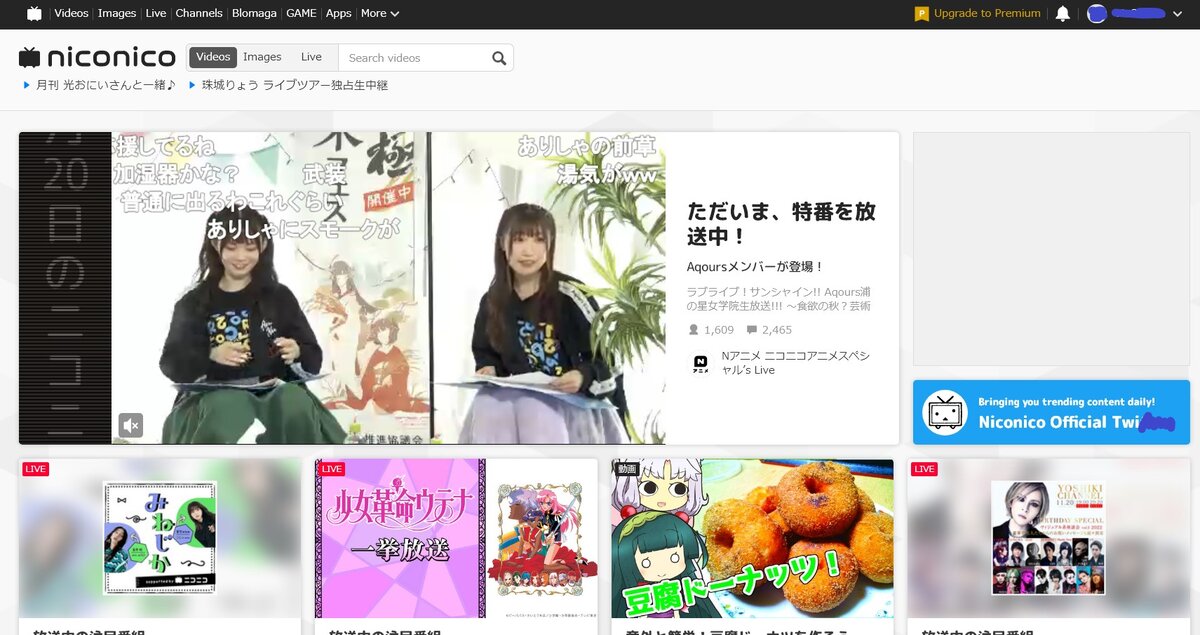Open 少女革命ウテナ 一挙放送 thumbnail
This screenshot has height=635, width=1200.
[x=456, y=538]
